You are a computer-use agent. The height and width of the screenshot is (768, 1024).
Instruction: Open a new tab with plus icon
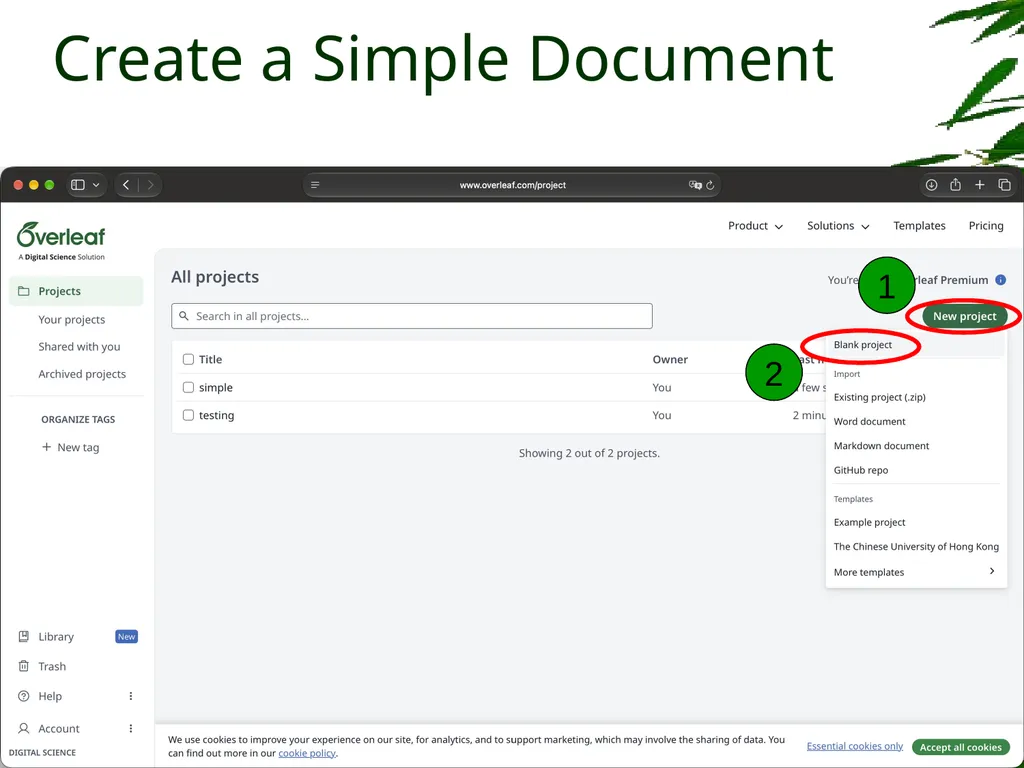point(980,185)
